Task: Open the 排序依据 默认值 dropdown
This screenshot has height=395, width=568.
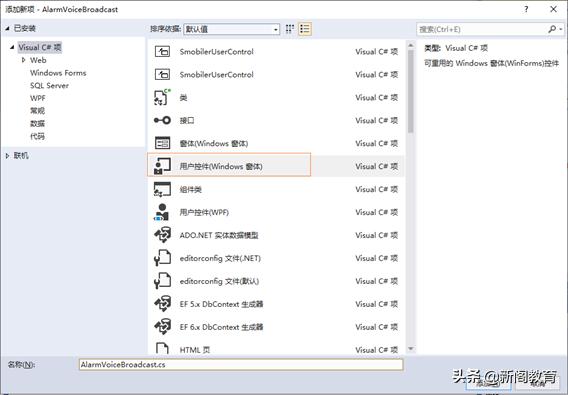Action: click(x=231, y=29)
